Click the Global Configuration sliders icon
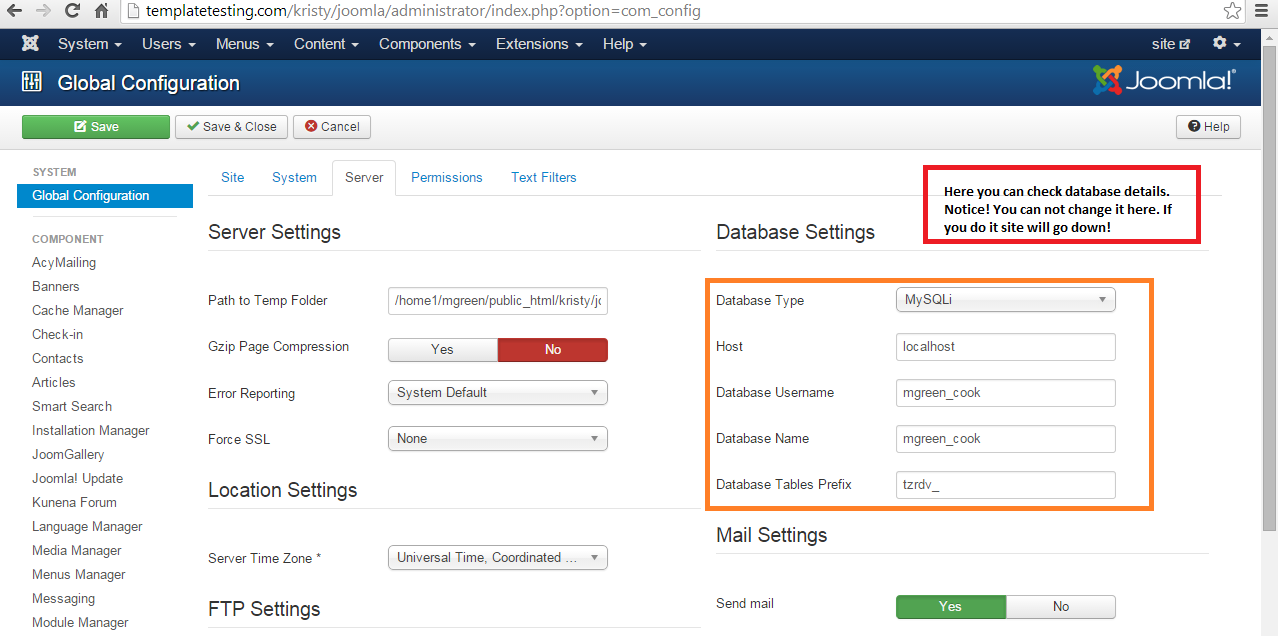 coord(32,82)
